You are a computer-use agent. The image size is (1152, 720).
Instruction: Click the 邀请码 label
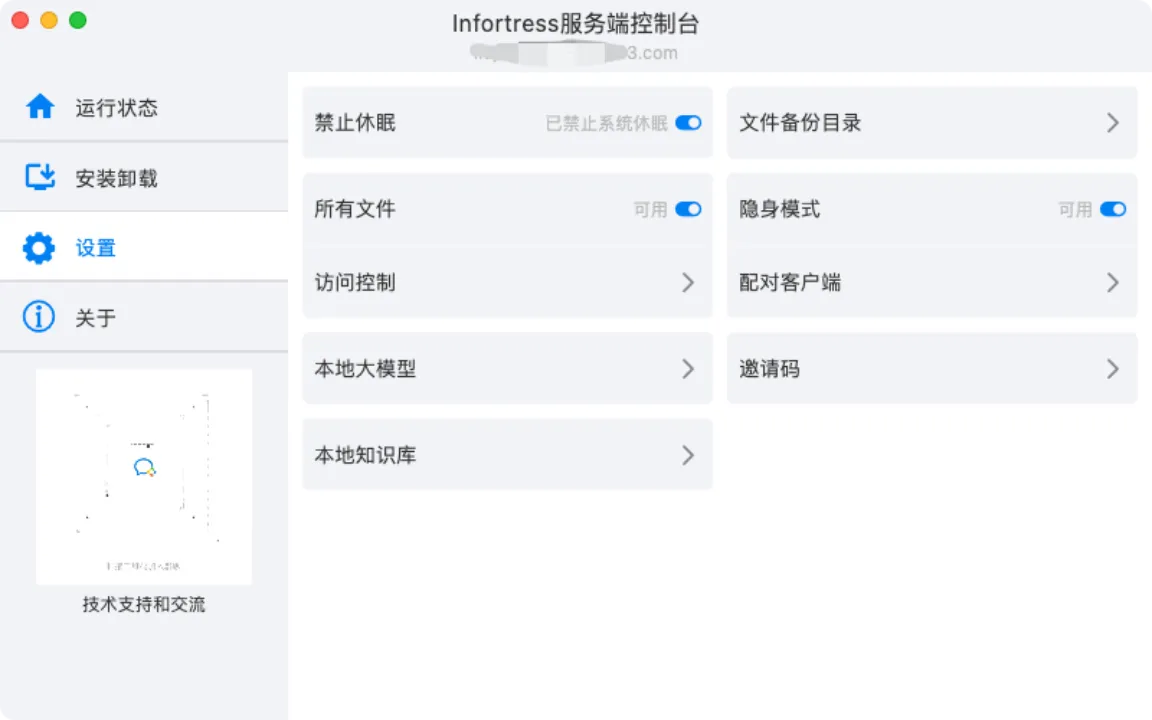[x=769, y=369]
